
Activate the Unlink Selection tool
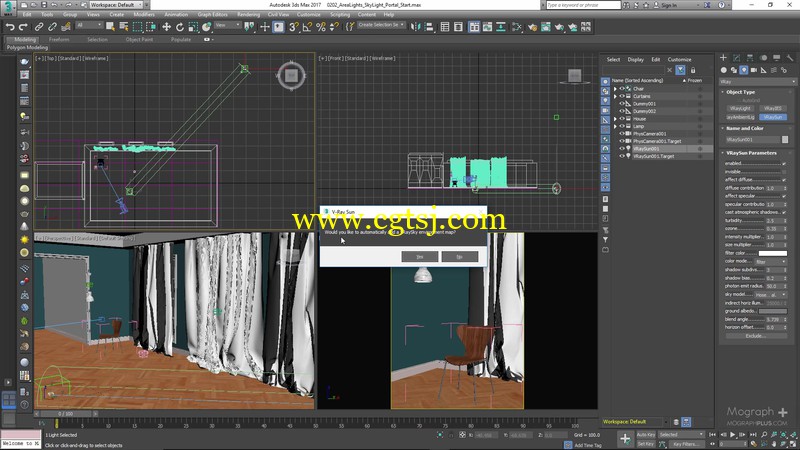click(52, 27)
